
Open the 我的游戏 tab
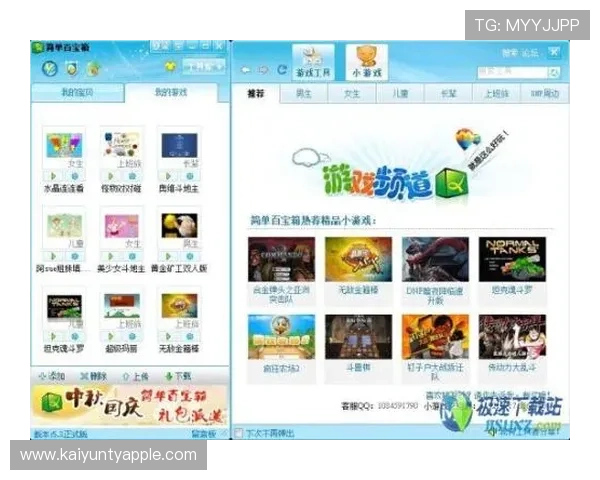(x=171, y=92)
